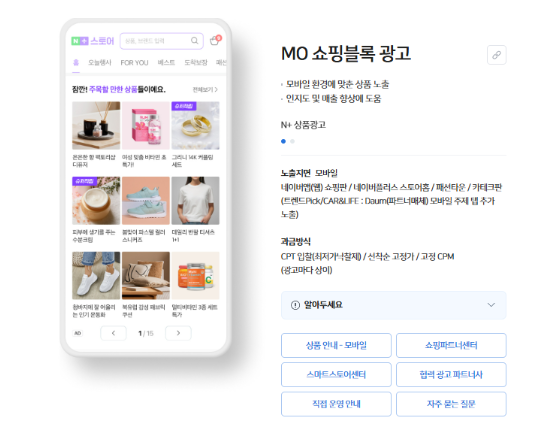This screenshot has height=425, width=559.
Task: Switch to the FOR YOU tab
Action: click(134, 63)
